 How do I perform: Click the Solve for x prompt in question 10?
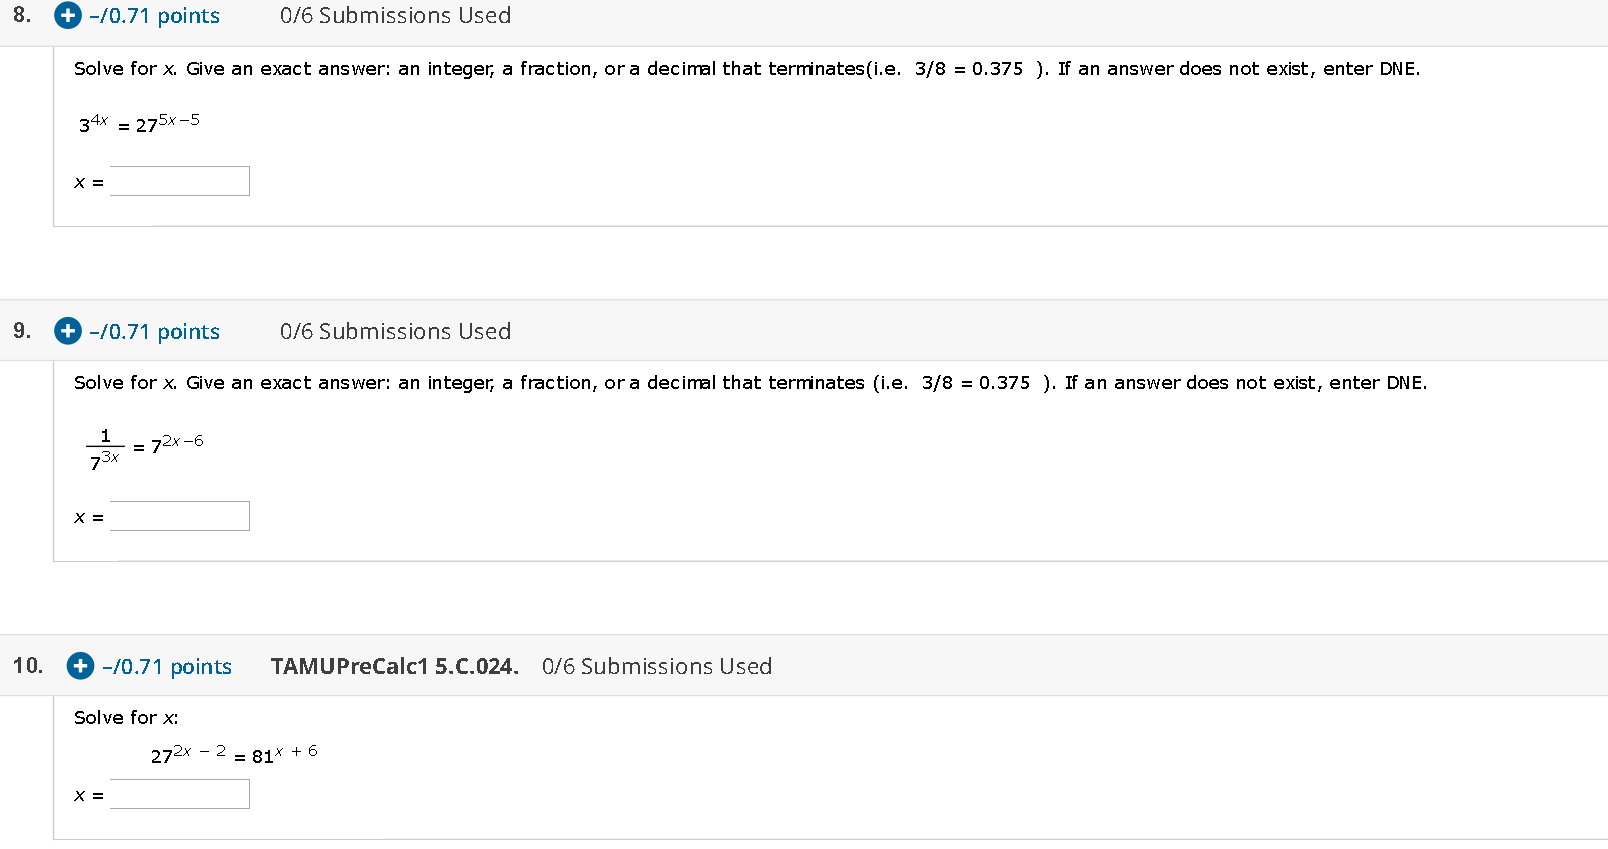coord(125,717)
